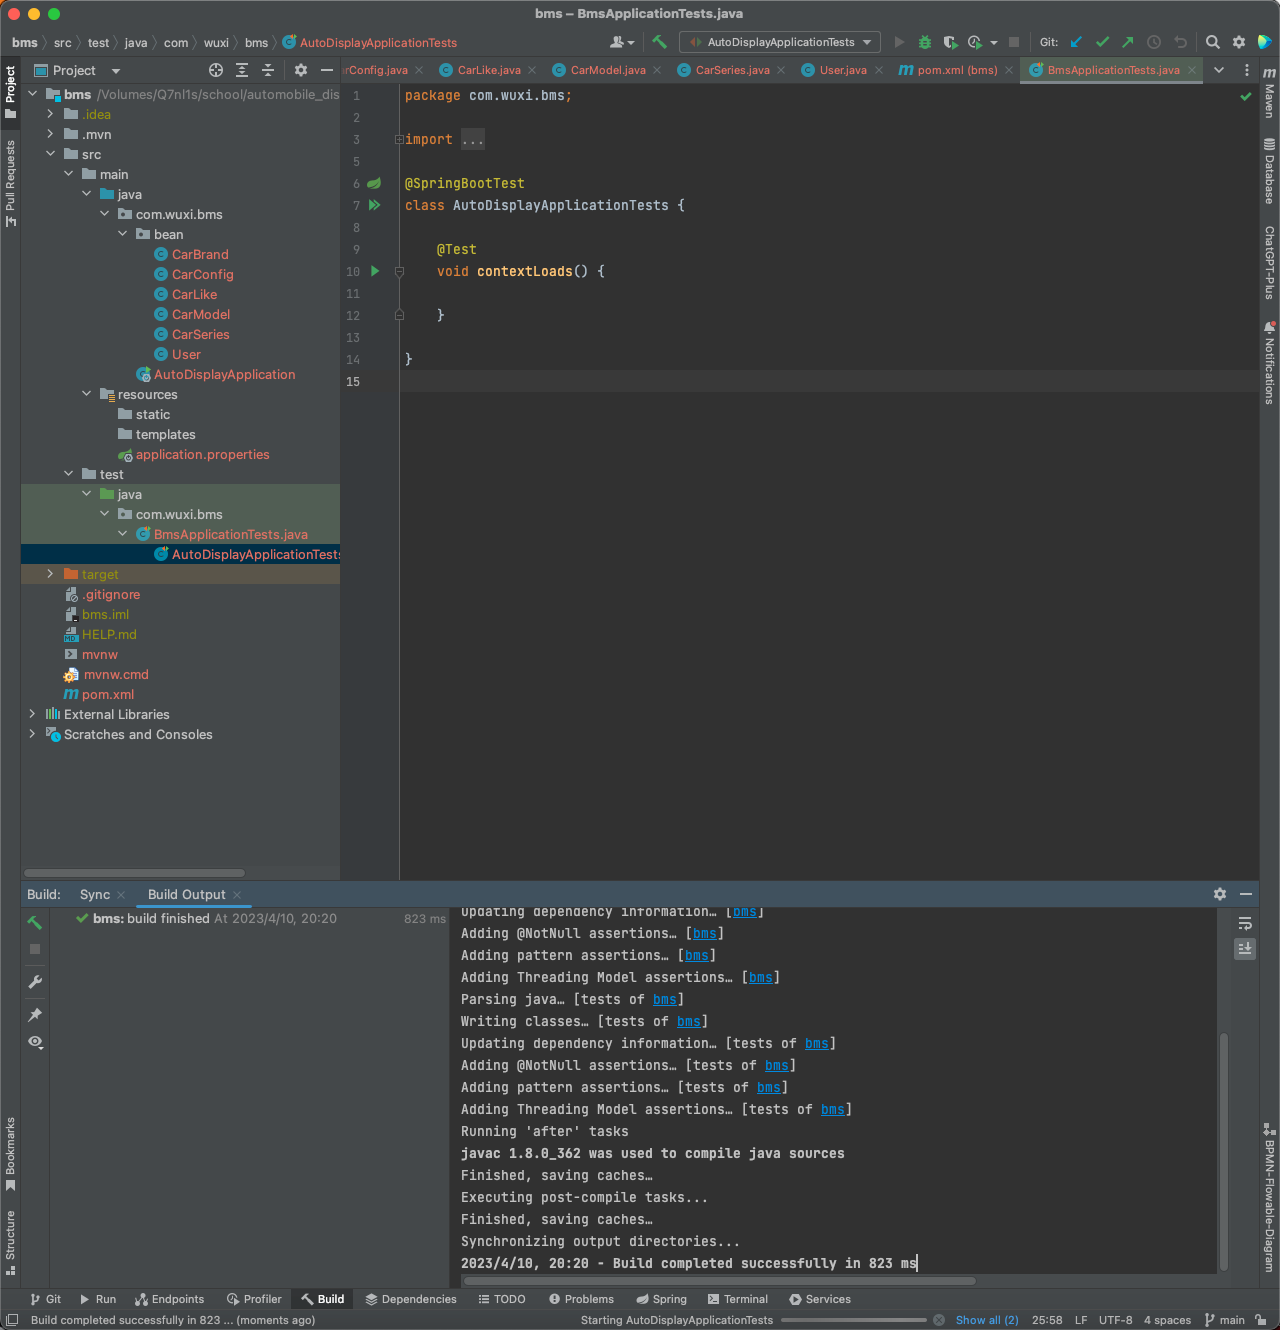Click the bms link in Parsing java line
The height and width of the screenshot is (1330, 1280).
665,999
